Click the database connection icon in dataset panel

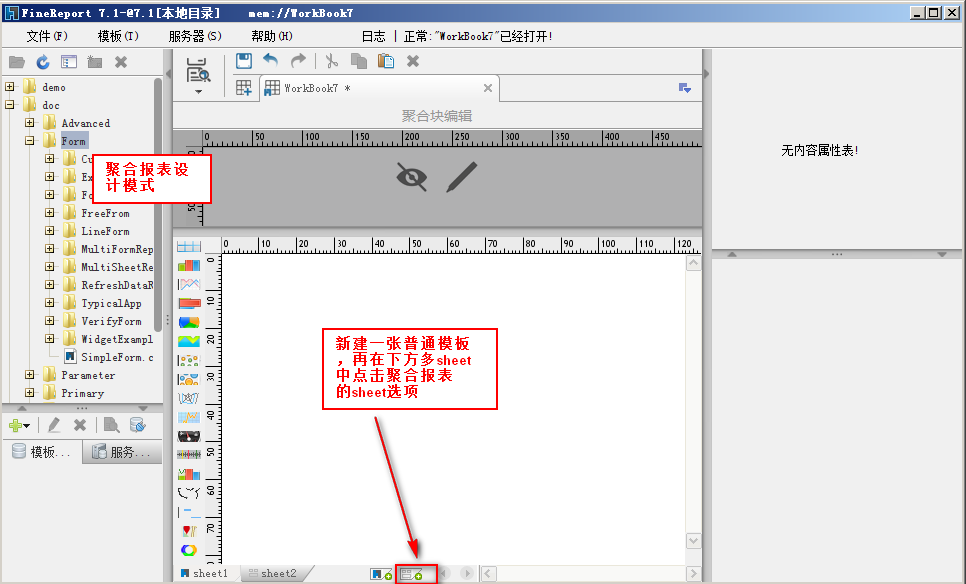click(137, 425)
